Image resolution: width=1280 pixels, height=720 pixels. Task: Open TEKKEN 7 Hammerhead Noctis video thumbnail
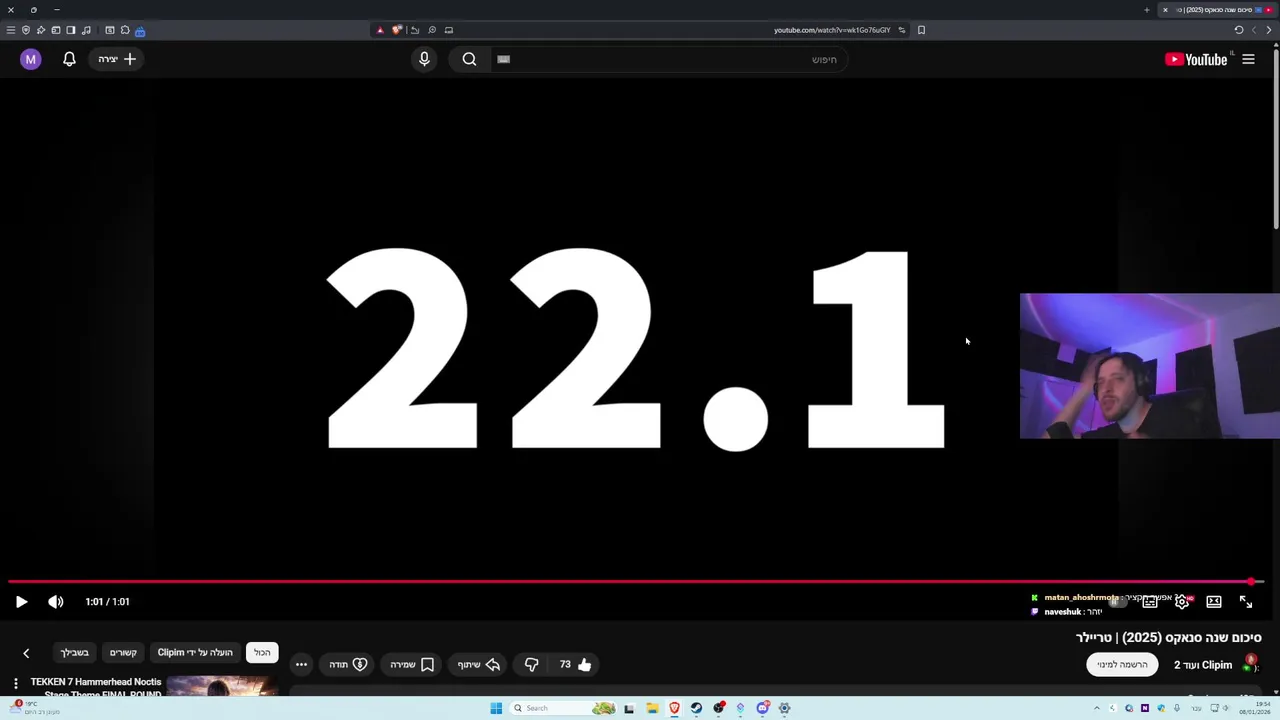point(222,686)
